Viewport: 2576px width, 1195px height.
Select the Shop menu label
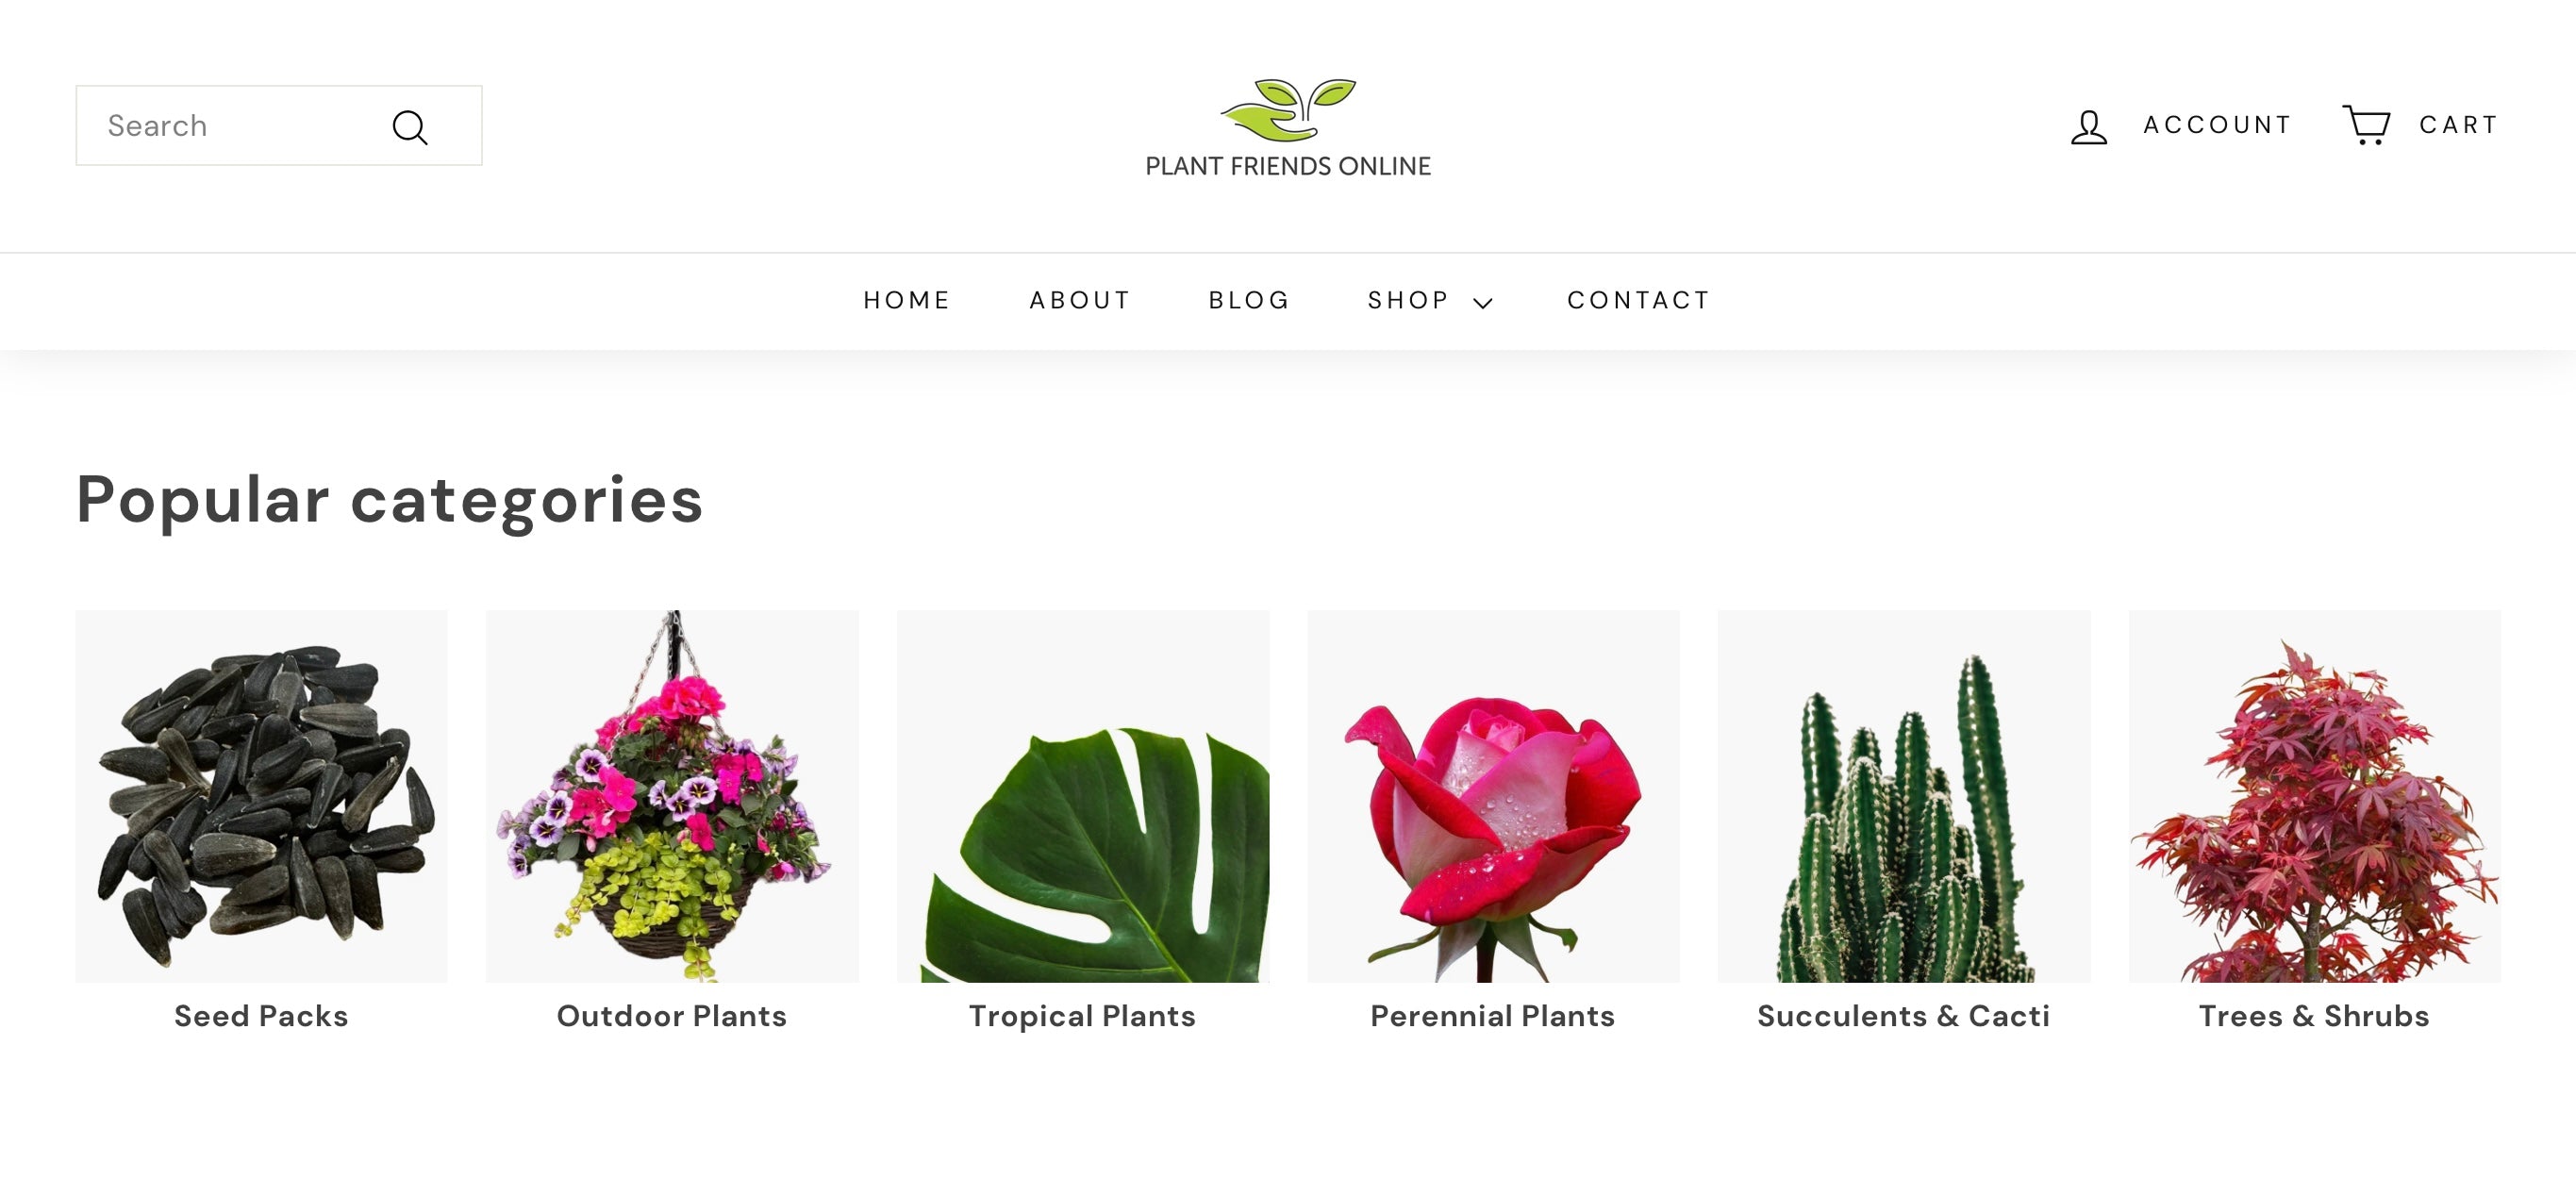pyautogui.click(x=1408, y=300)
